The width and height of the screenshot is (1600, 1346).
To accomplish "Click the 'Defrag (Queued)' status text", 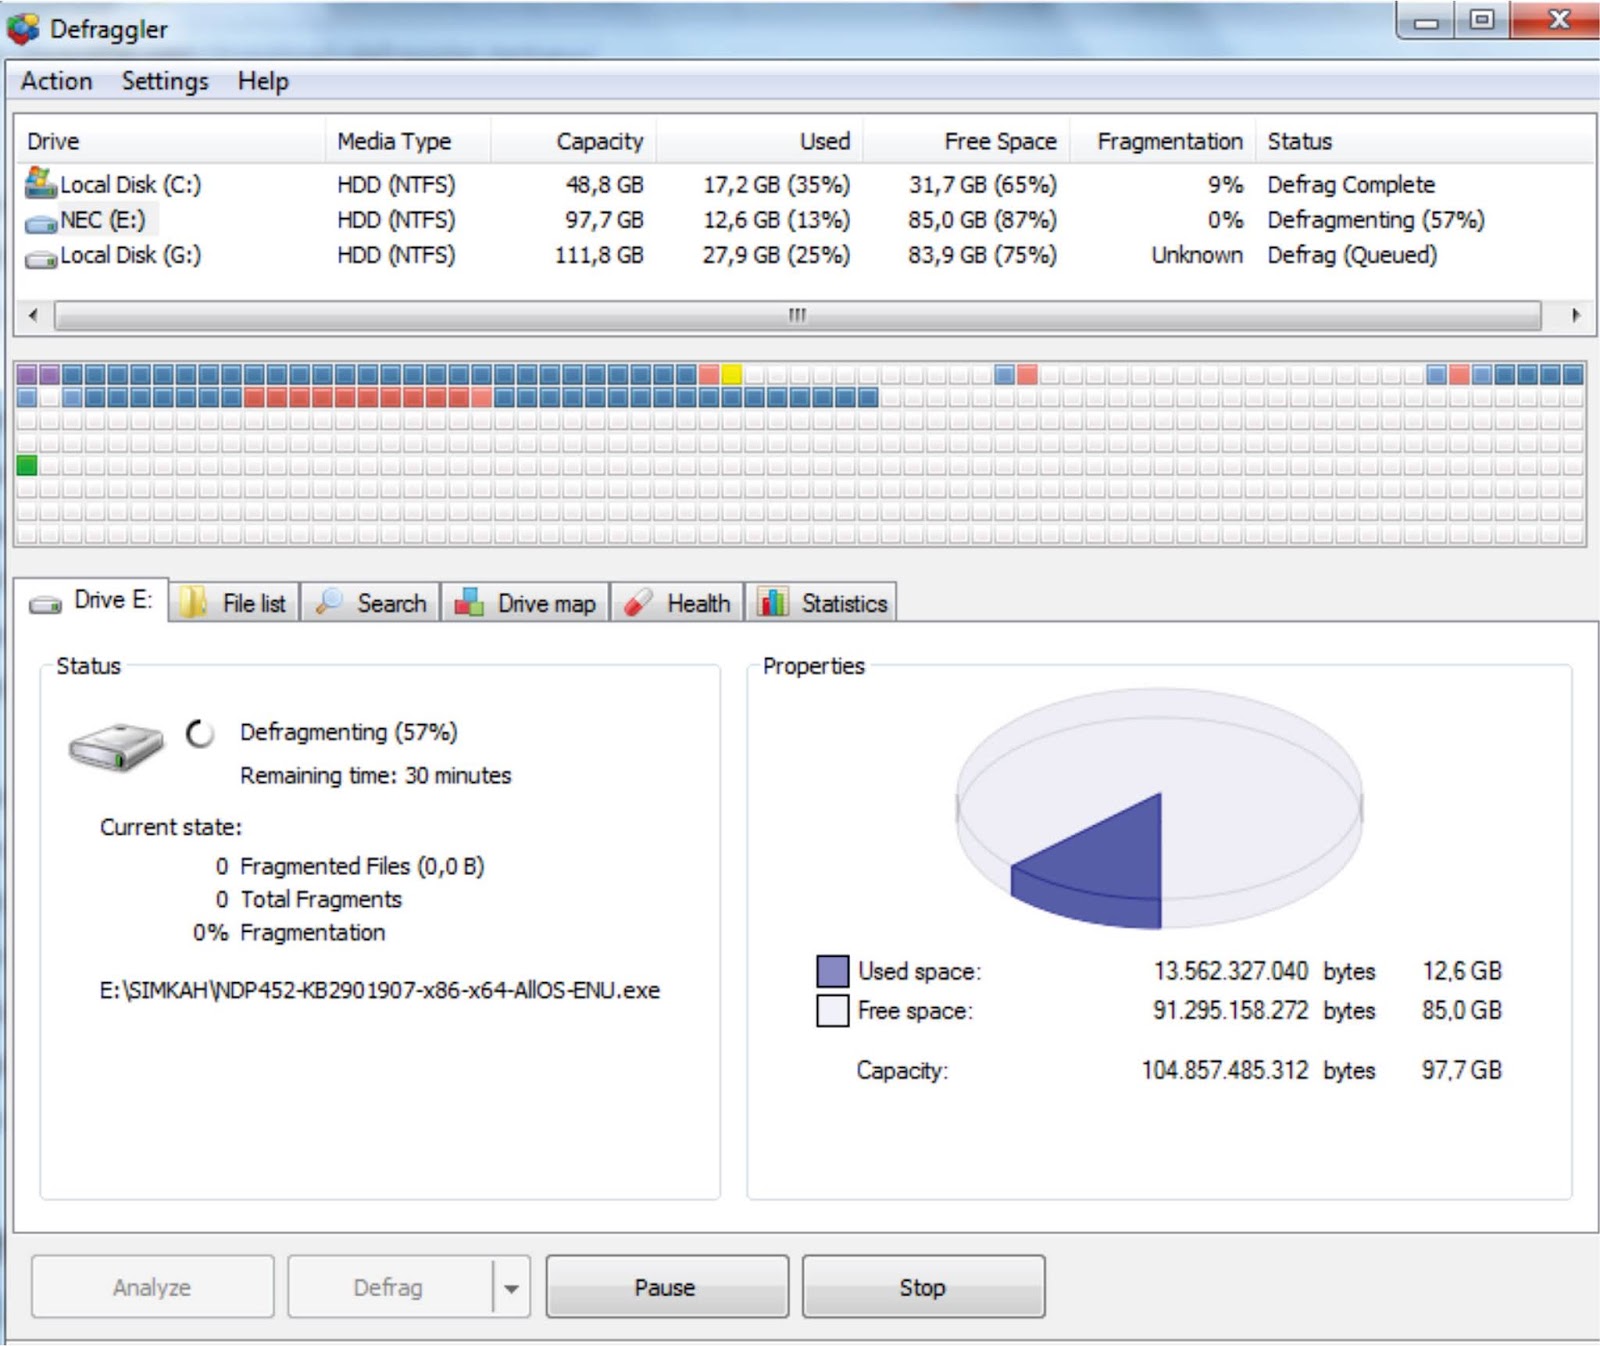I will point(1352,255).
